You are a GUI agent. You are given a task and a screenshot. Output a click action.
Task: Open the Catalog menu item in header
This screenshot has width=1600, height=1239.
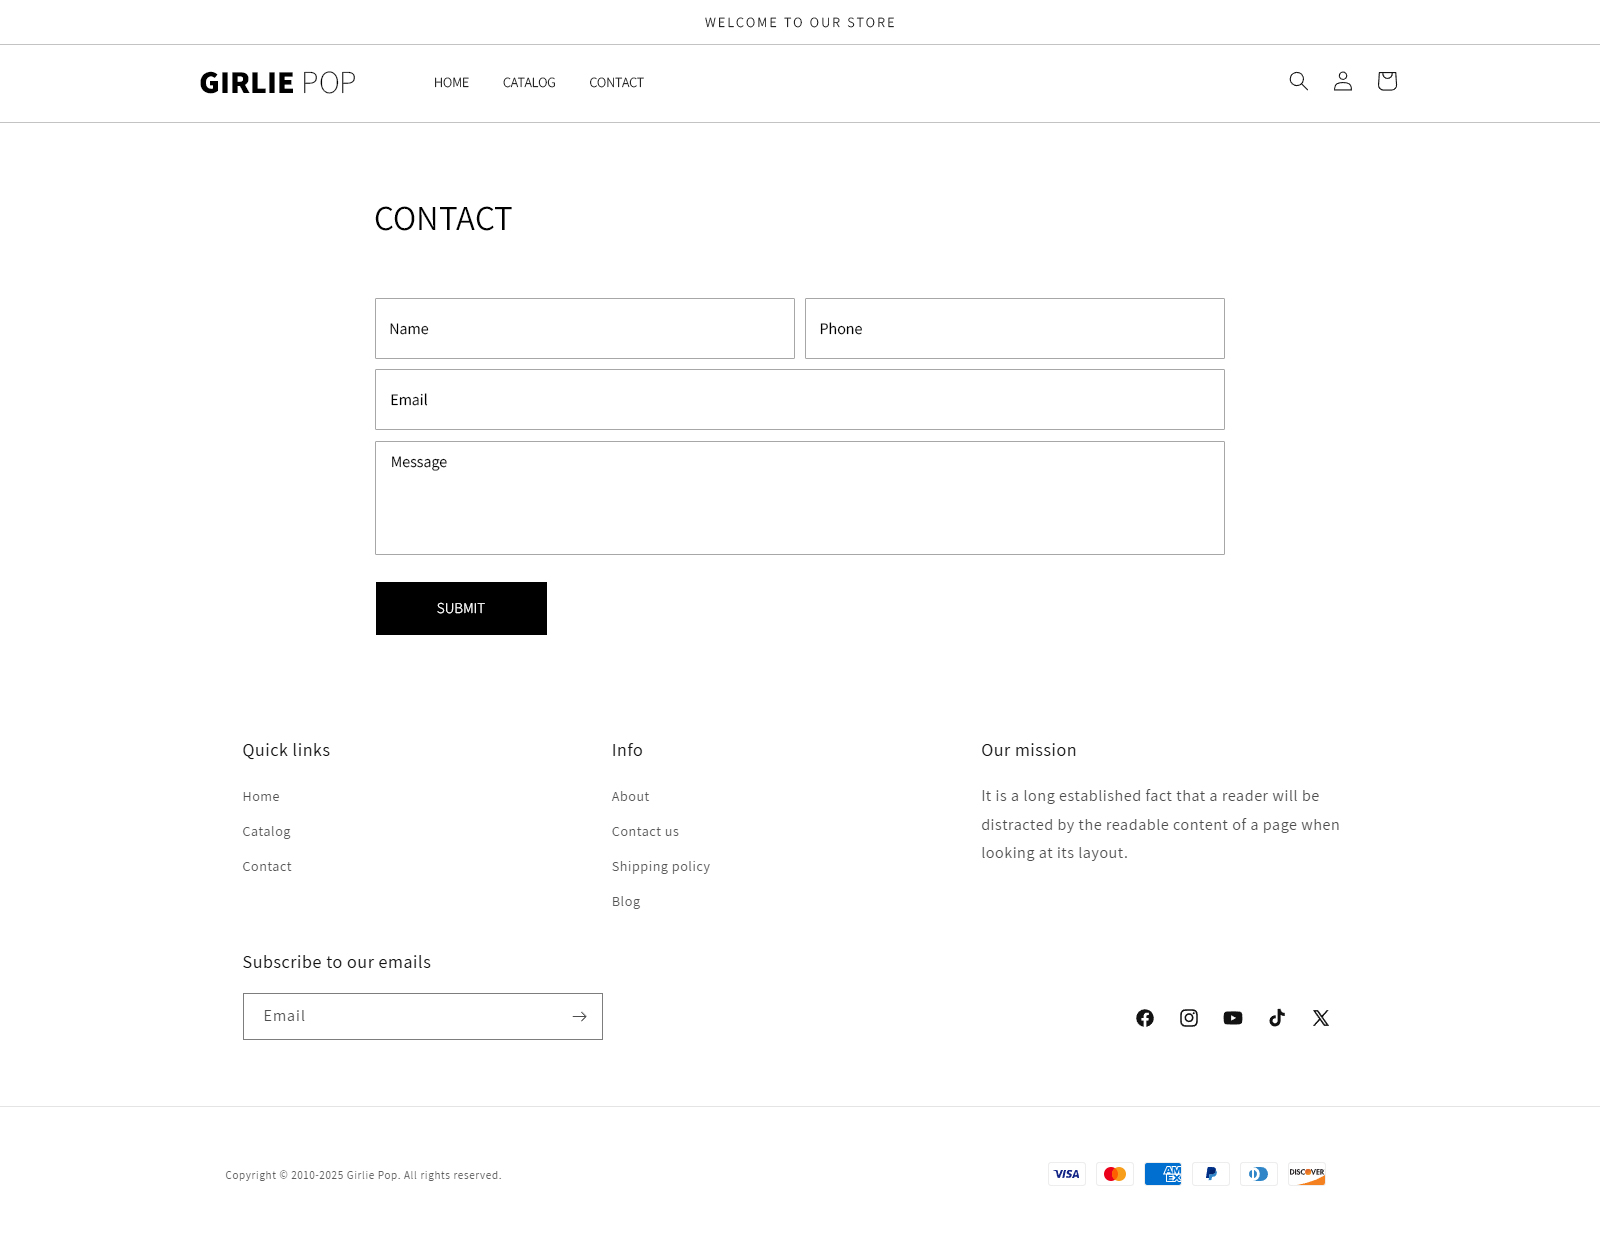(529, 83)
